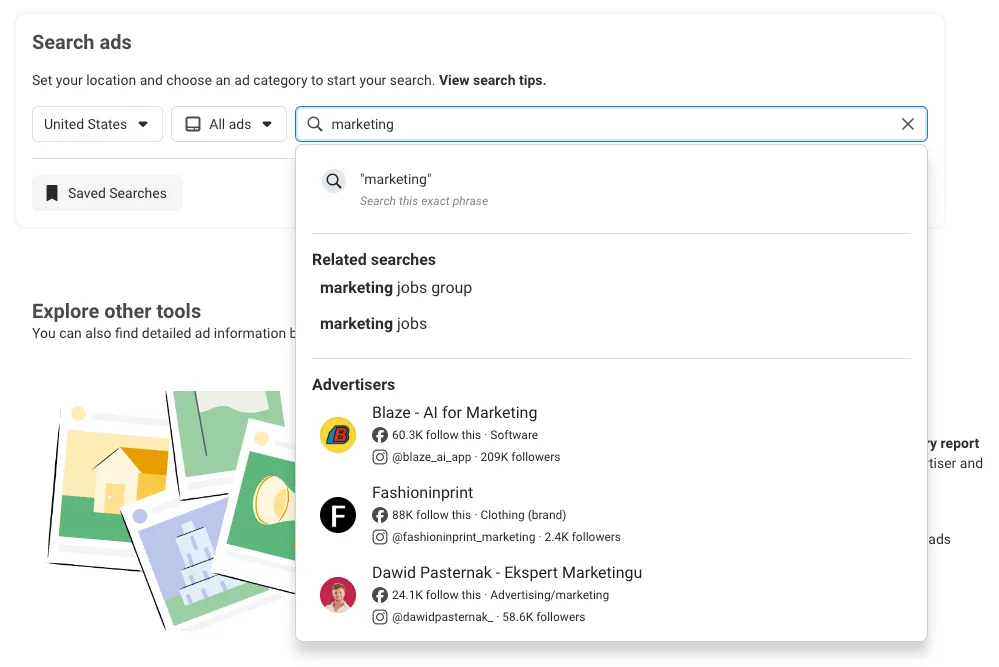
Task: Click the magnifier icon in search box
Action: click(315, 124)
